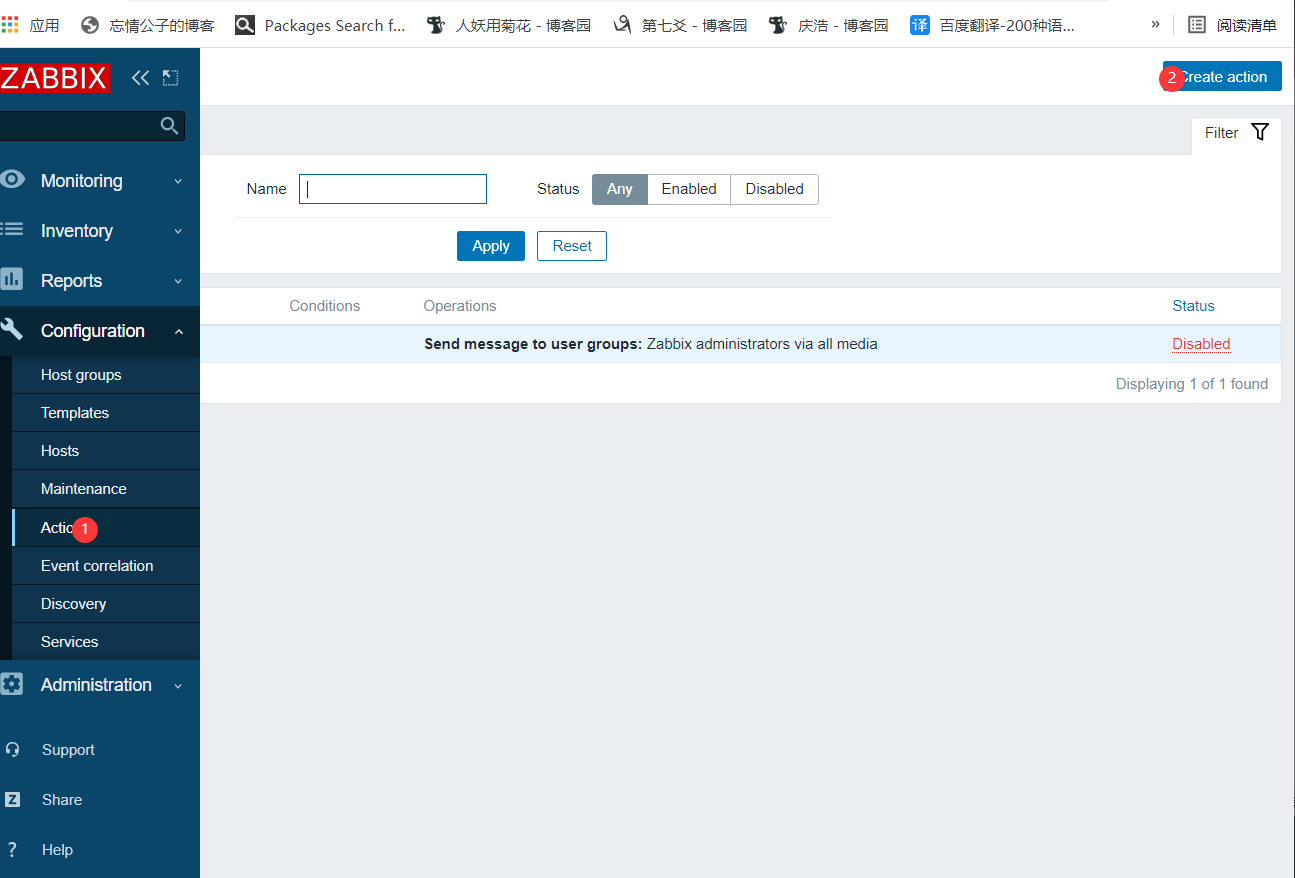
Task: Sort by the Status column header
Action: [x=1193, y=306]
